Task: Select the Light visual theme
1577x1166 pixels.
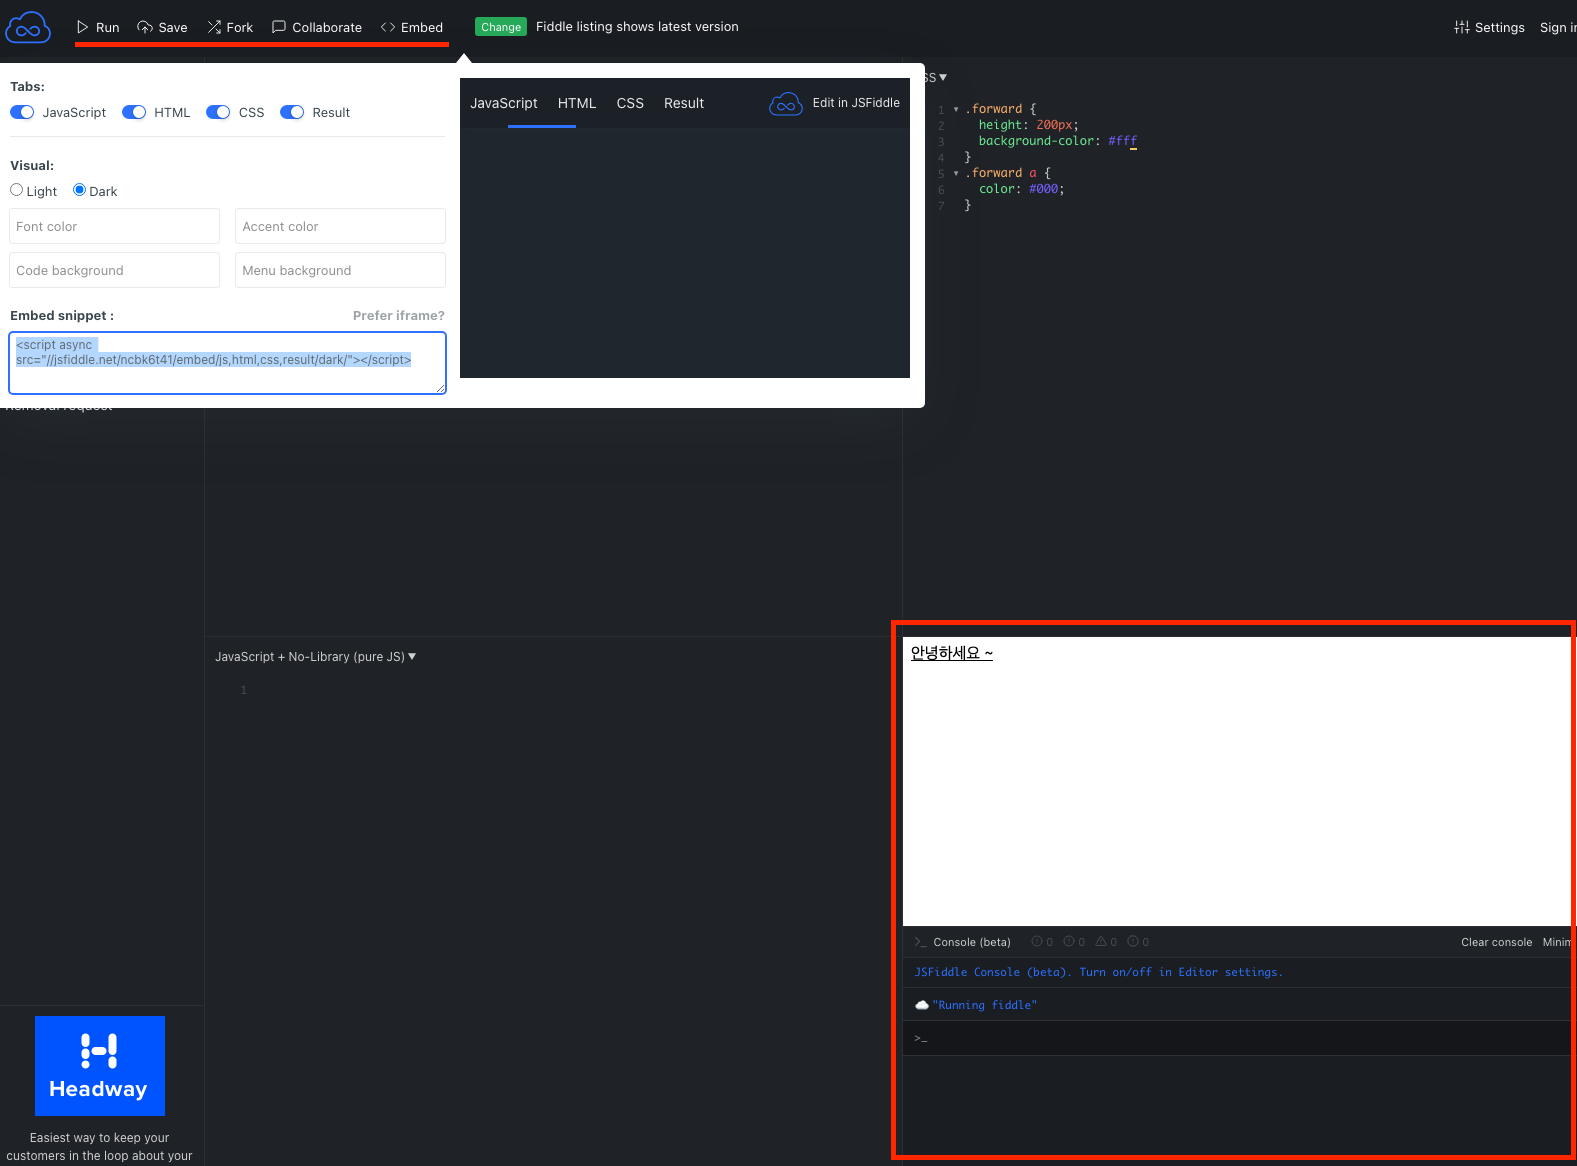Action: pyautogui.click(x=17, y=190)
